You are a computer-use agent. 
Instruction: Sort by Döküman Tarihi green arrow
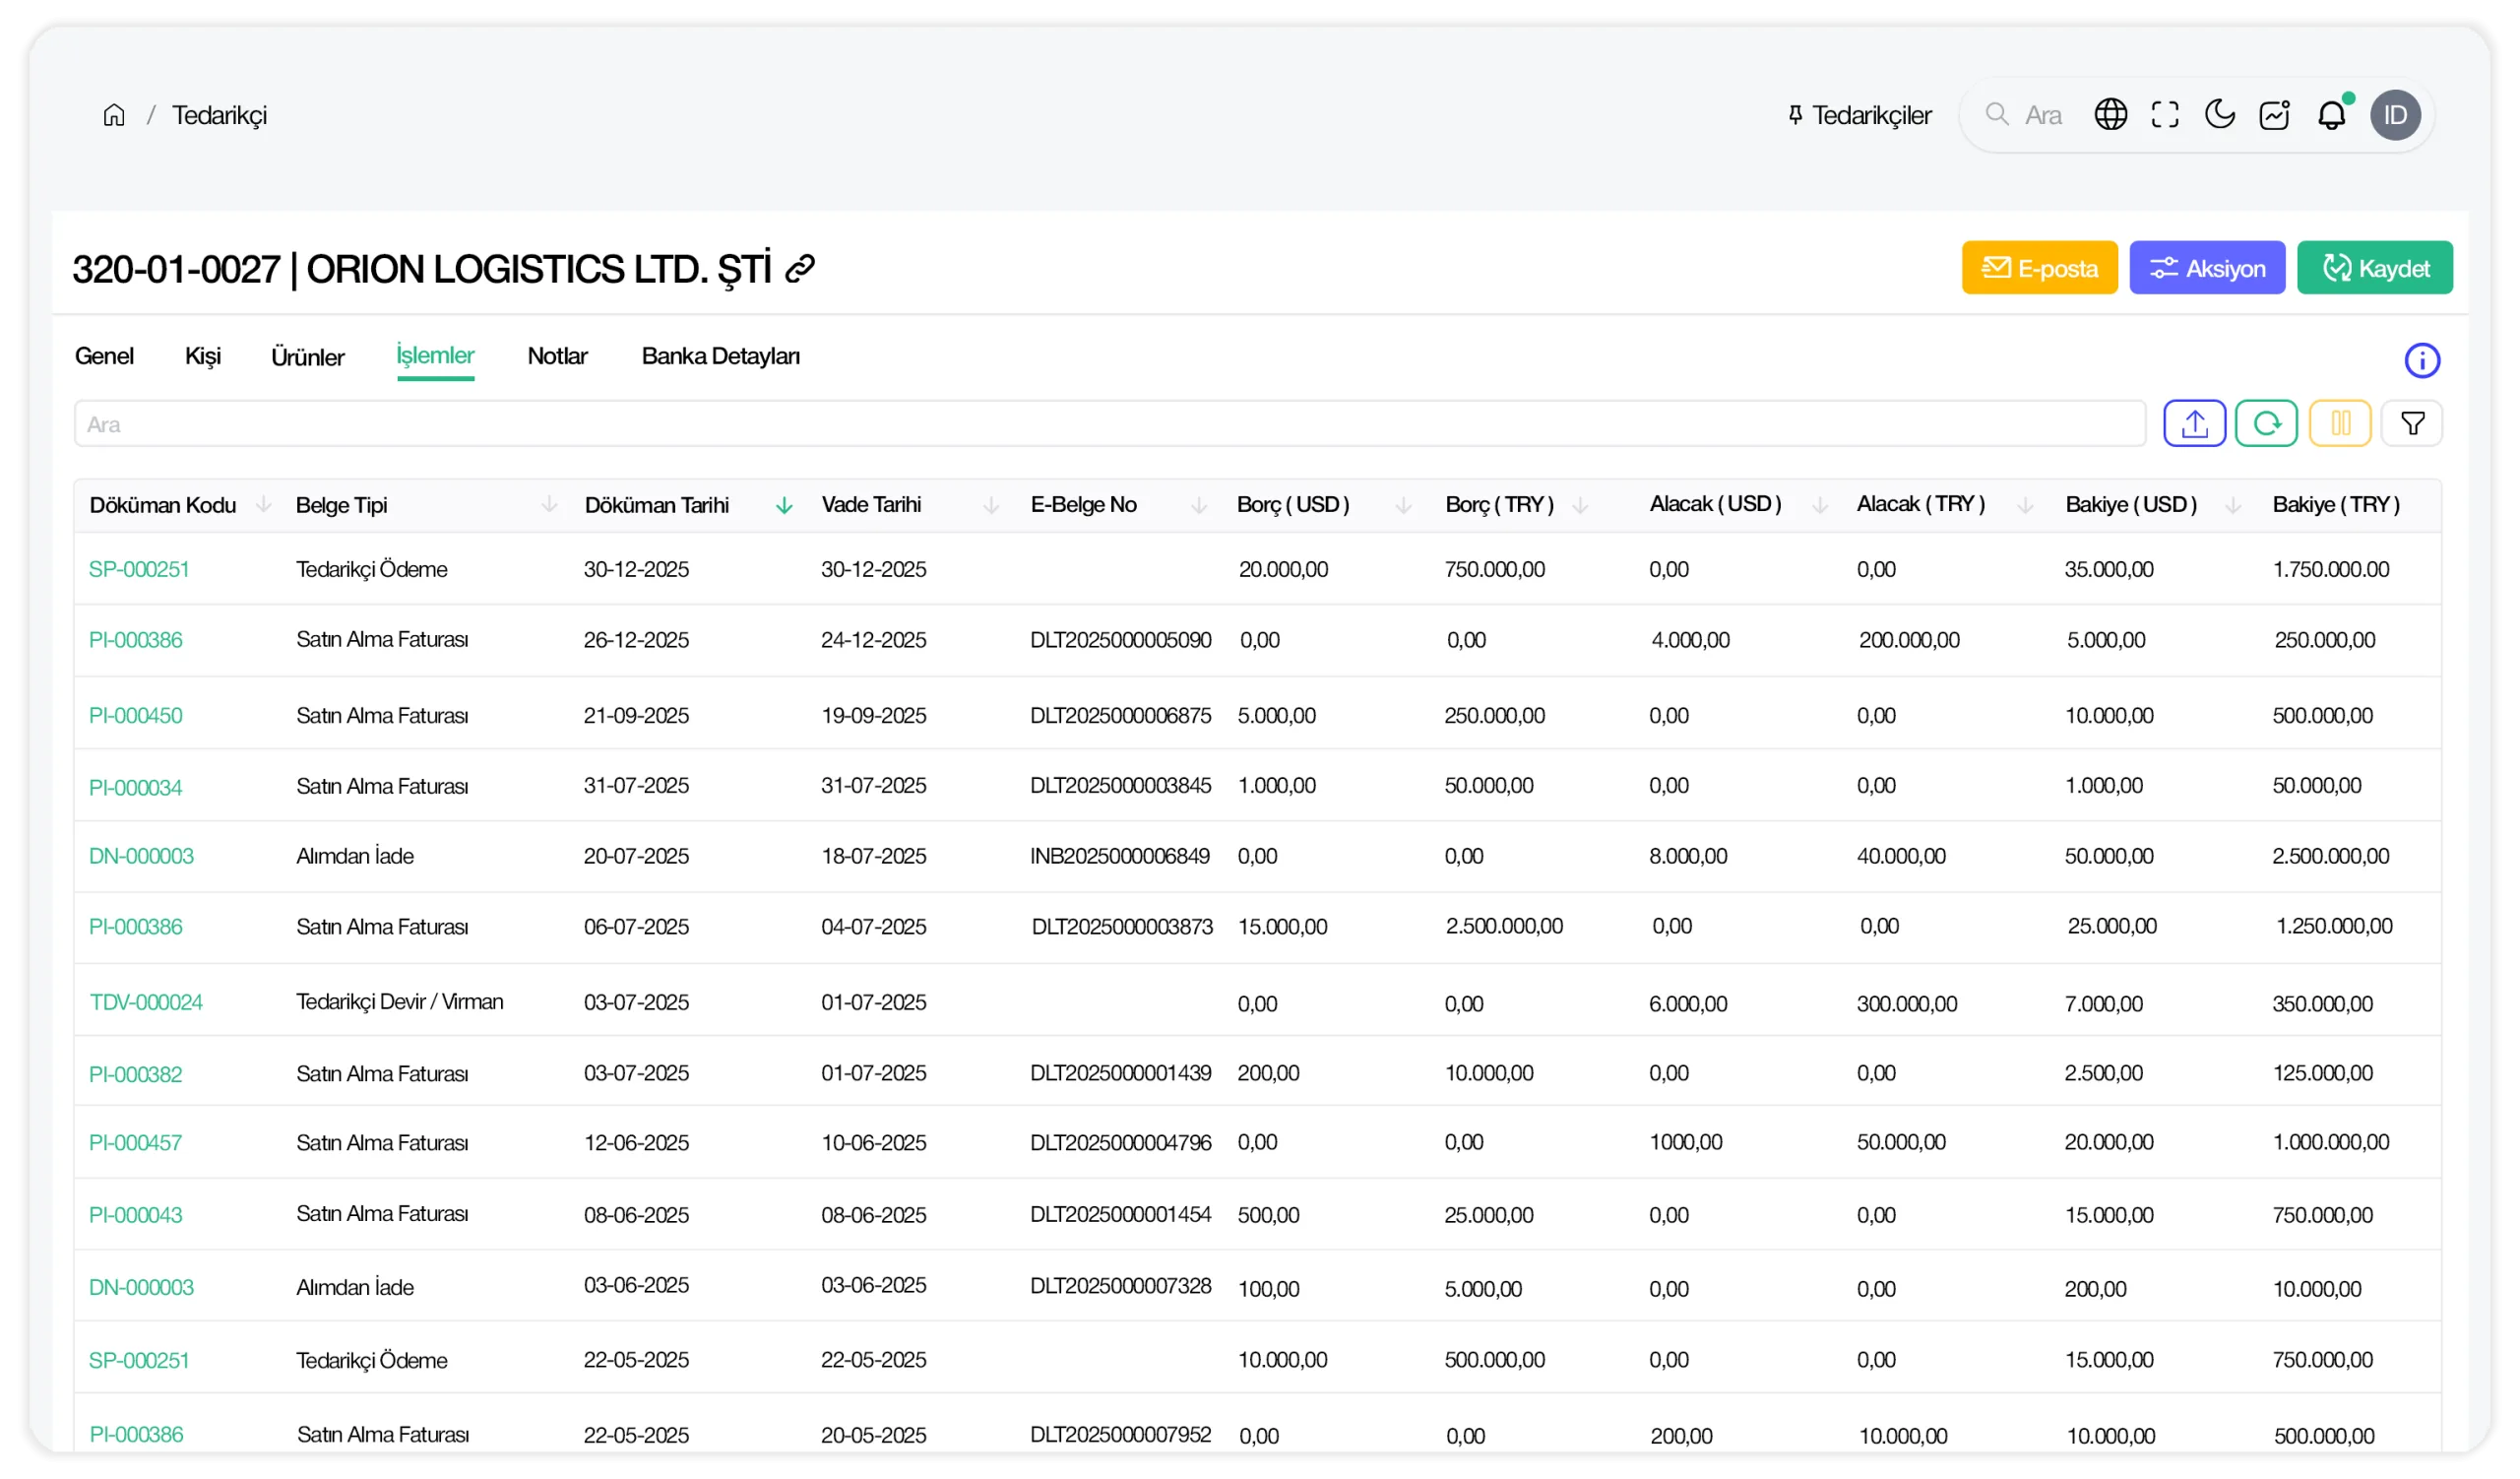[784, 505]
